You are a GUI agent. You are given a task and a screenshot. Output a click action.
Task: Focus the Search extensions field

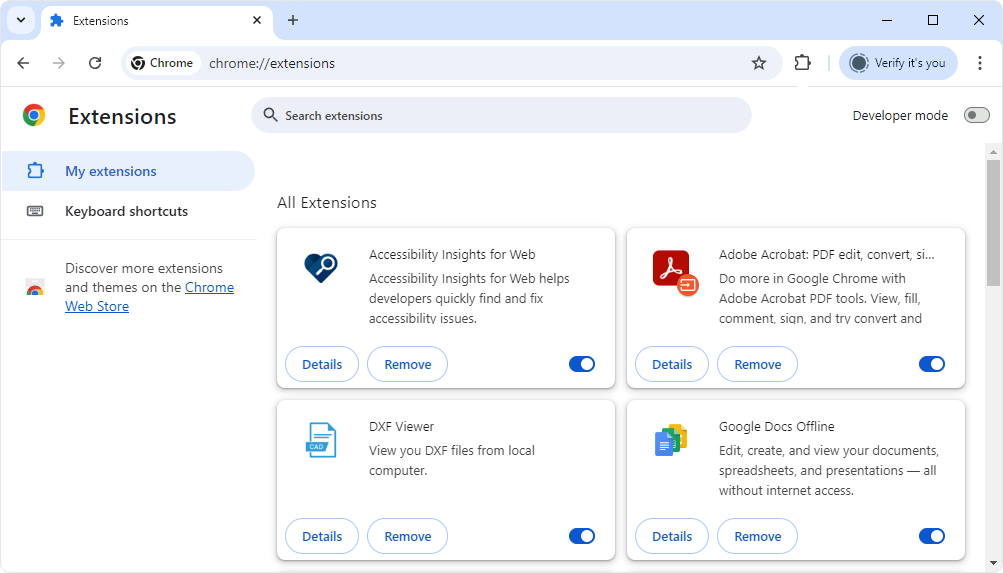(502, 115)
